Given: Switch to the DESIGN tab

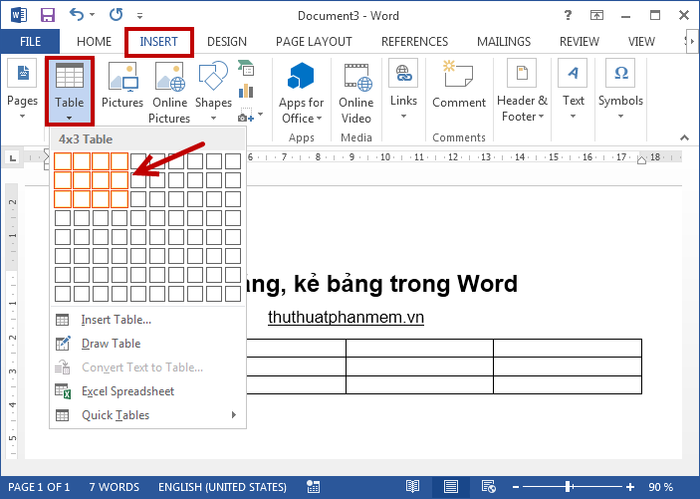Looking at the screenshot, I should [x=227, y=42].
